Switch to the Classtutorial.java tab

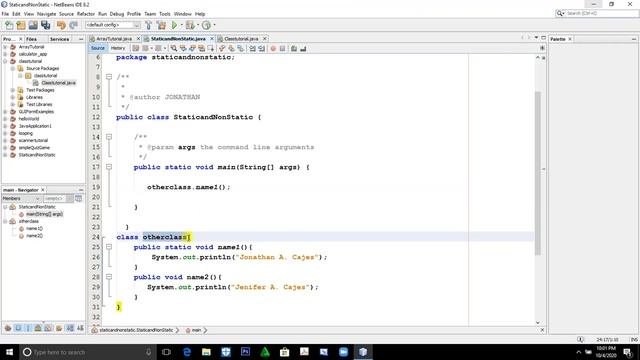pos(241,39)
